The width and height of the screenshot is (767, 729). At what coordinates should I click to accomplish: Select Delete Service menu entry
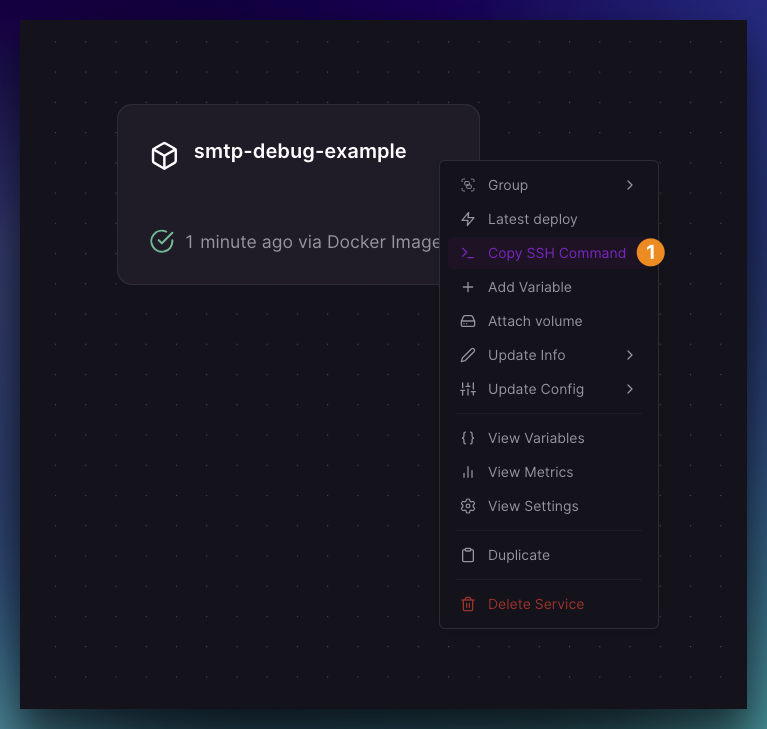coord(549,604)
